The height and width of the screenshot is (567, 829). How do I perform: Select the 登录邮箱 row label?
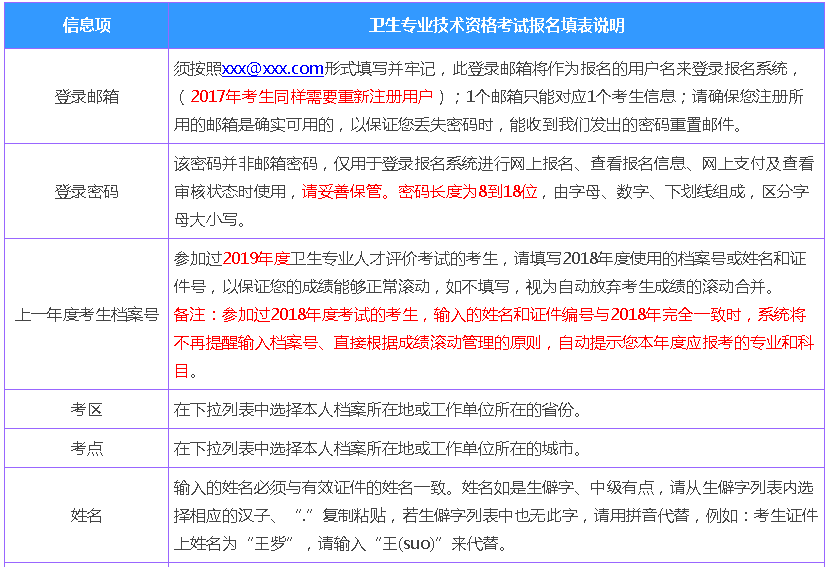[87, 97]
